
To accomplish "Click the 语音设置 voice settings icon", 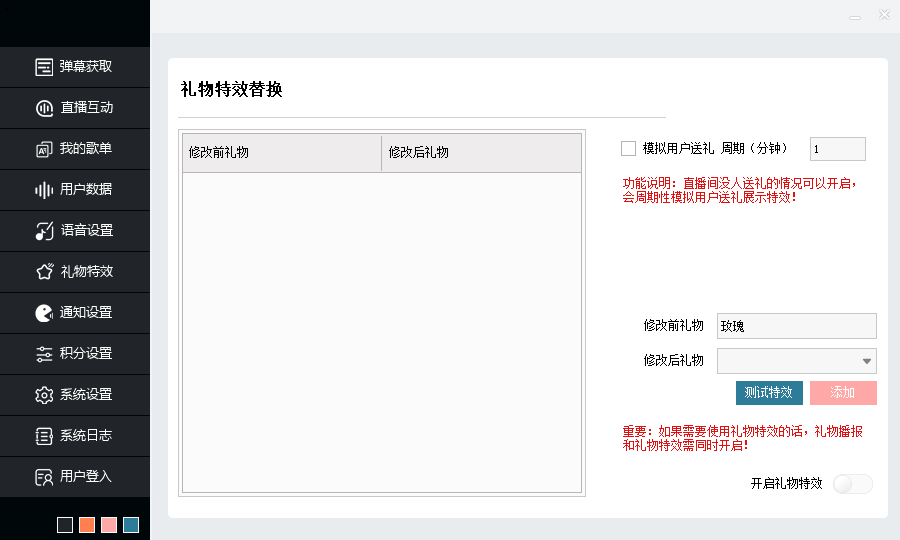I will point(44,231).
